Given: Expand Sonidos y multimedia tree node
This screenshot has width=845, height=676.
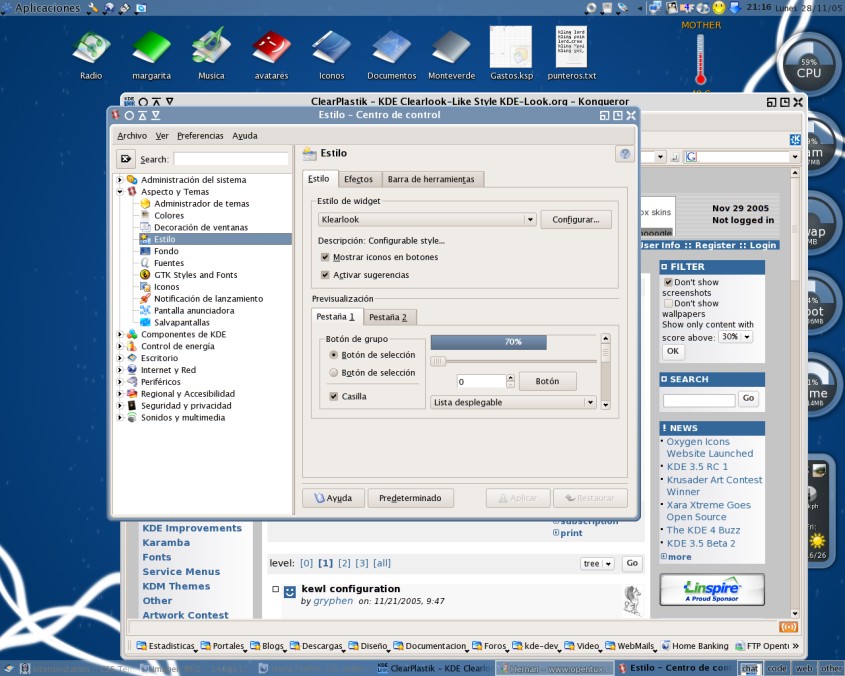Looking at the screenshot, I should (x=120, y=417).
